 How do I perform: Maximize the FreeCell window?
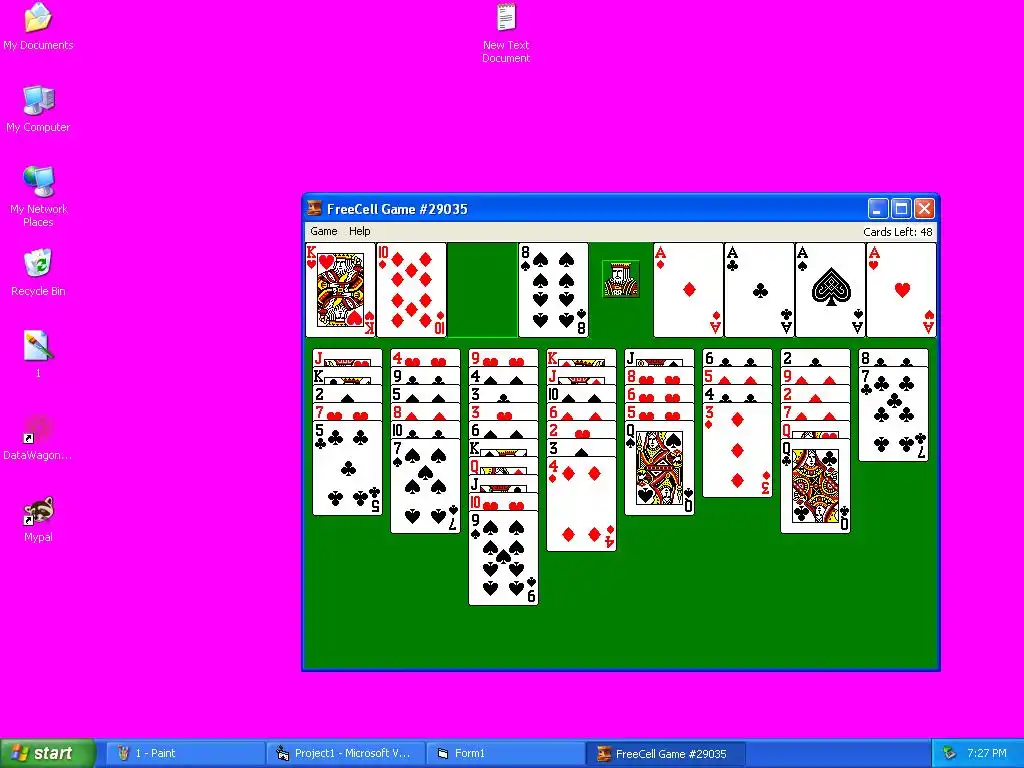coord(901,209)
